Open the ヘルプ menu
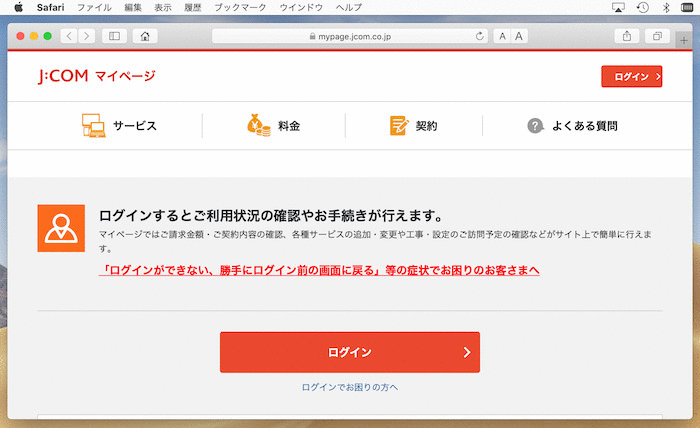The height and width of the screenshot is (428, 700). point(349,7)
